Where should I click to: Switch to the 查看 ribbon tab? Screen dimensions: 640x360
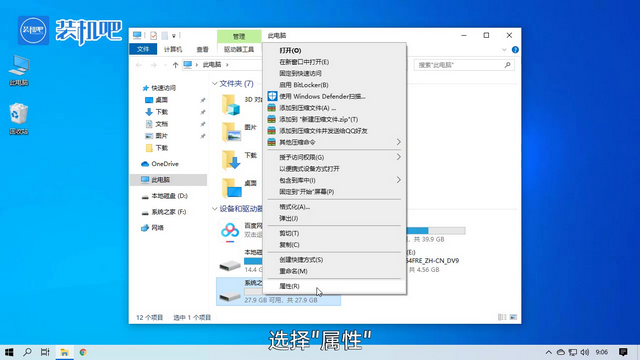[202, 49]
